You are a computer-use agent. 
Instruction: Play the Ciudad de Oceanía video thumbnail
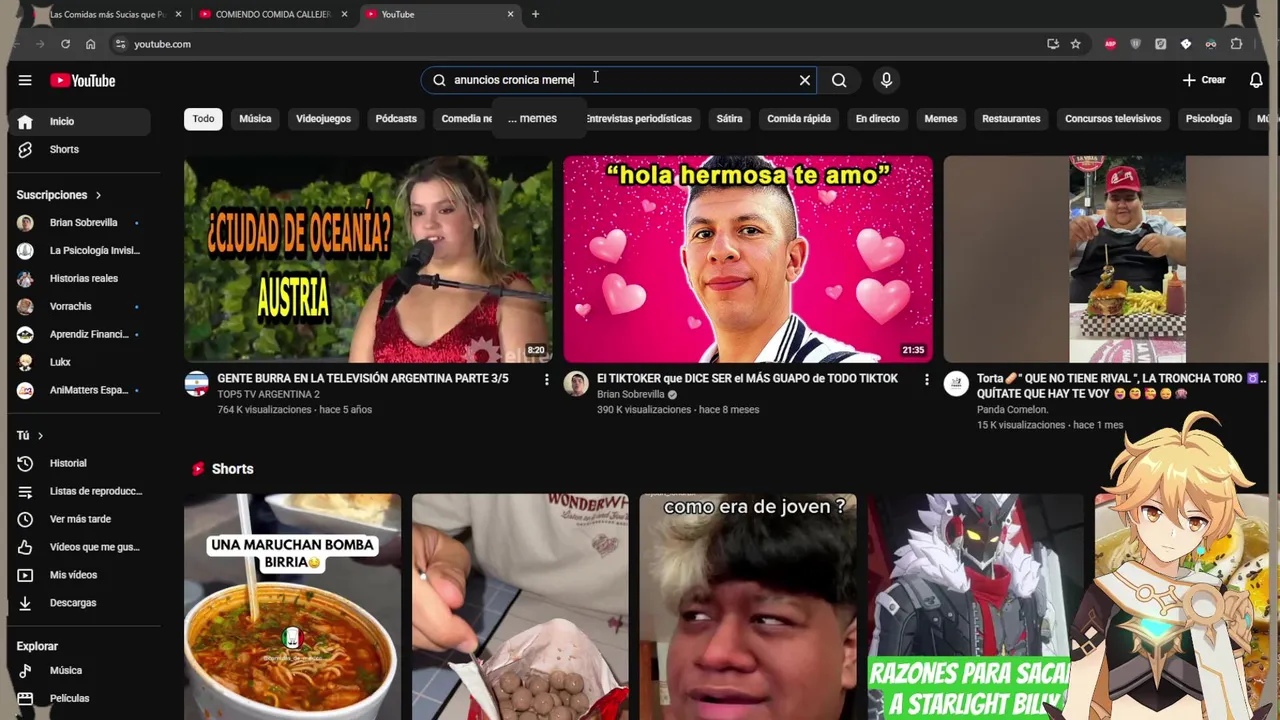pos(368,259)
